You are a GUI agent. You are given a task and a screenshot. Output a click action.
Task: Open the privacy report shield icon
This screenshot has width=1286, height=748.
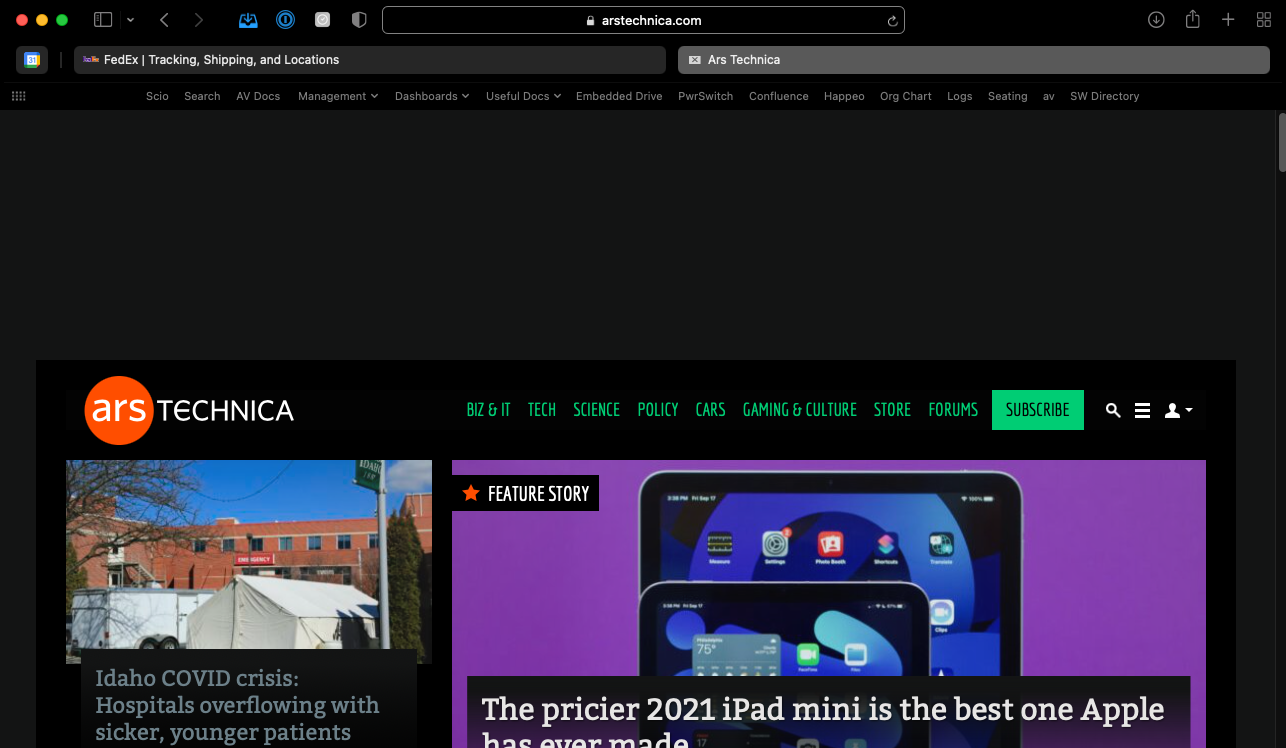[x=359, y=20]
